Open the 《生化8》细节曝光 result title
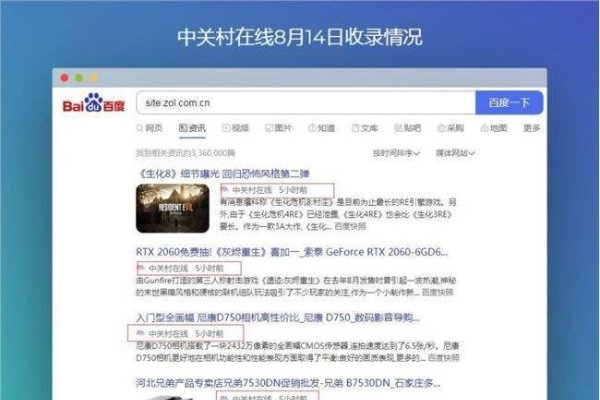 pos(222,174)
